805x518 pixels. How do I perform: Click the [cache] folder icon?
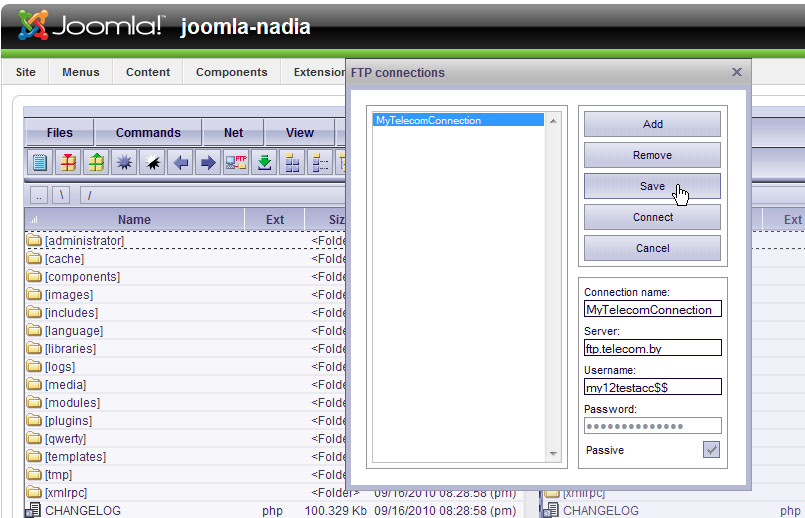click(x=34, y=258)
